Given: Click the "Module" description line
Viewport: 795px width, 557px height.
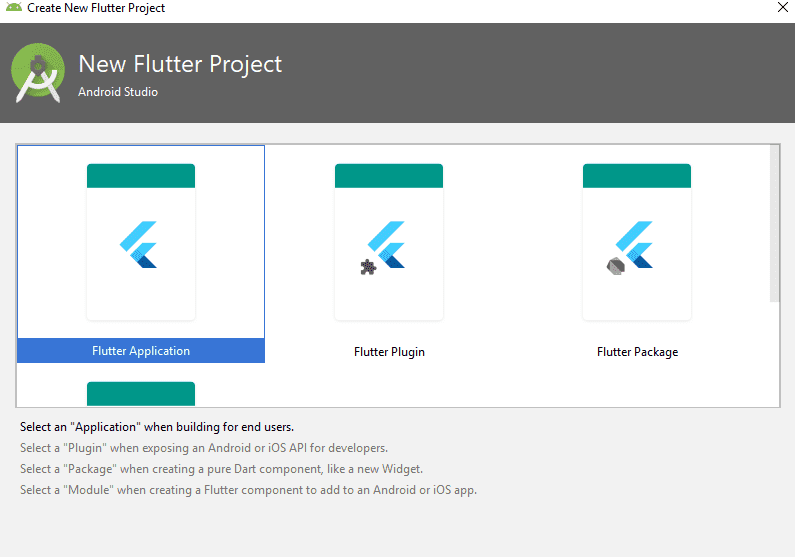Looking at the screenshot, I should [x=248, y=490].
